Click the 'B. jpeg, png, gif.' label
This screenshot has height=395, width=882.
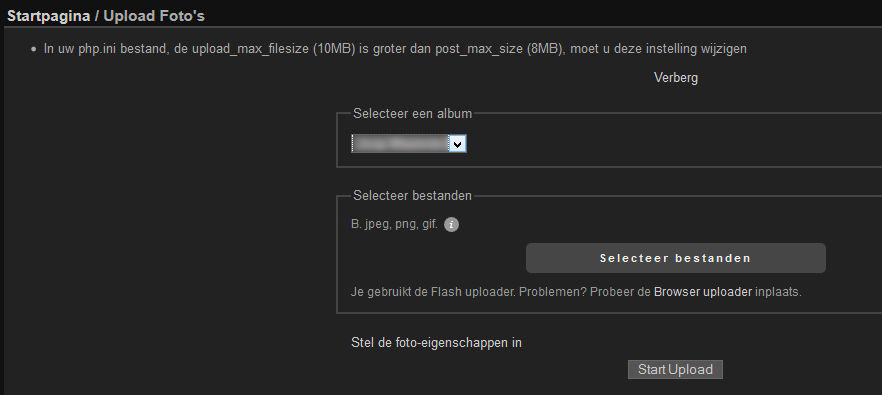point(394,225)
